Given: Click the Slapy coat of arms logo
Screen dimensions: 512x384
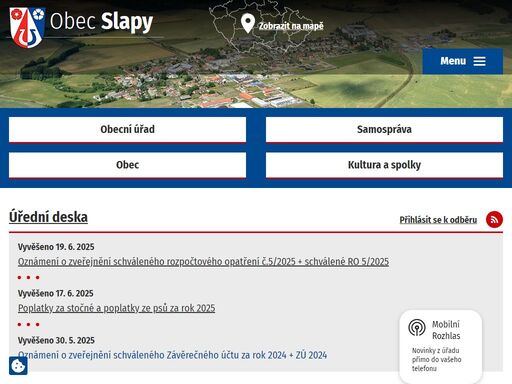Looking at the screenshot, I should (27, 28).
